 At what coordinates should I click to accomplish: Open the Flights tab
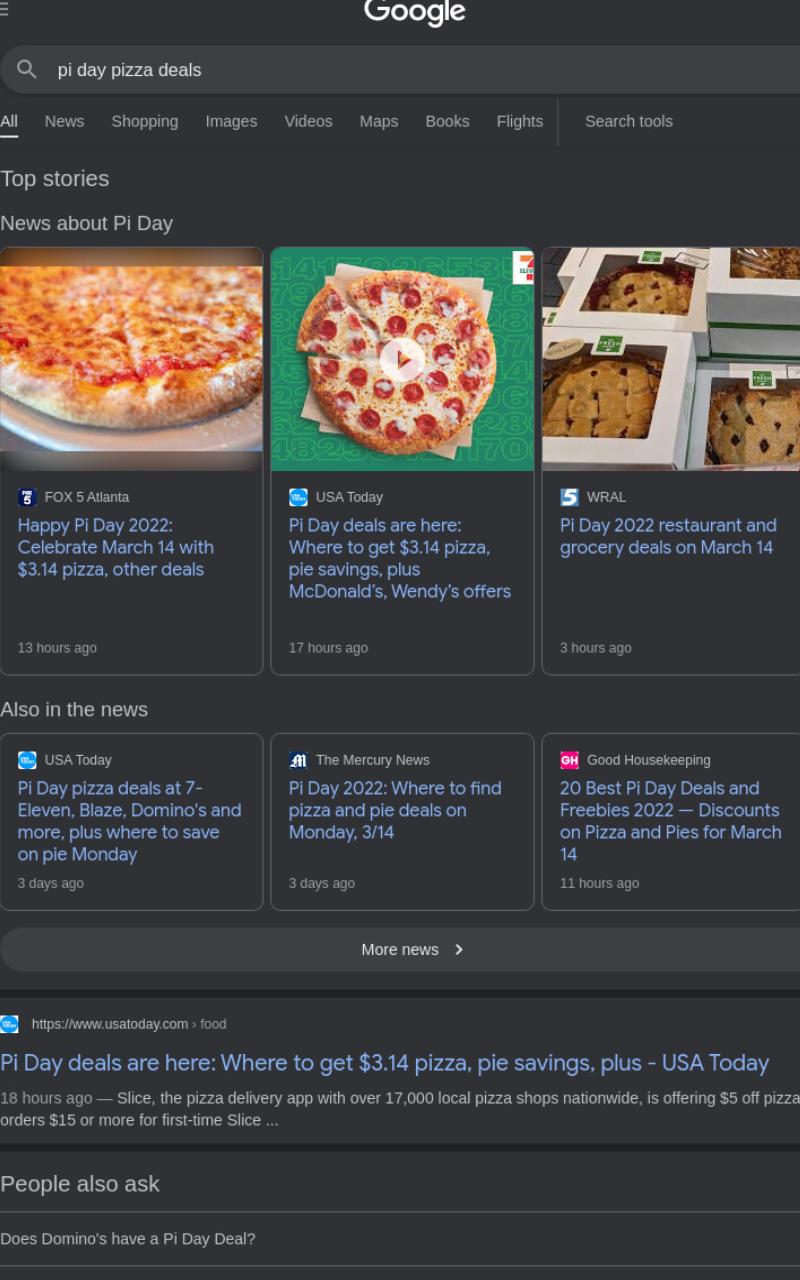click(x=520, y=121)
